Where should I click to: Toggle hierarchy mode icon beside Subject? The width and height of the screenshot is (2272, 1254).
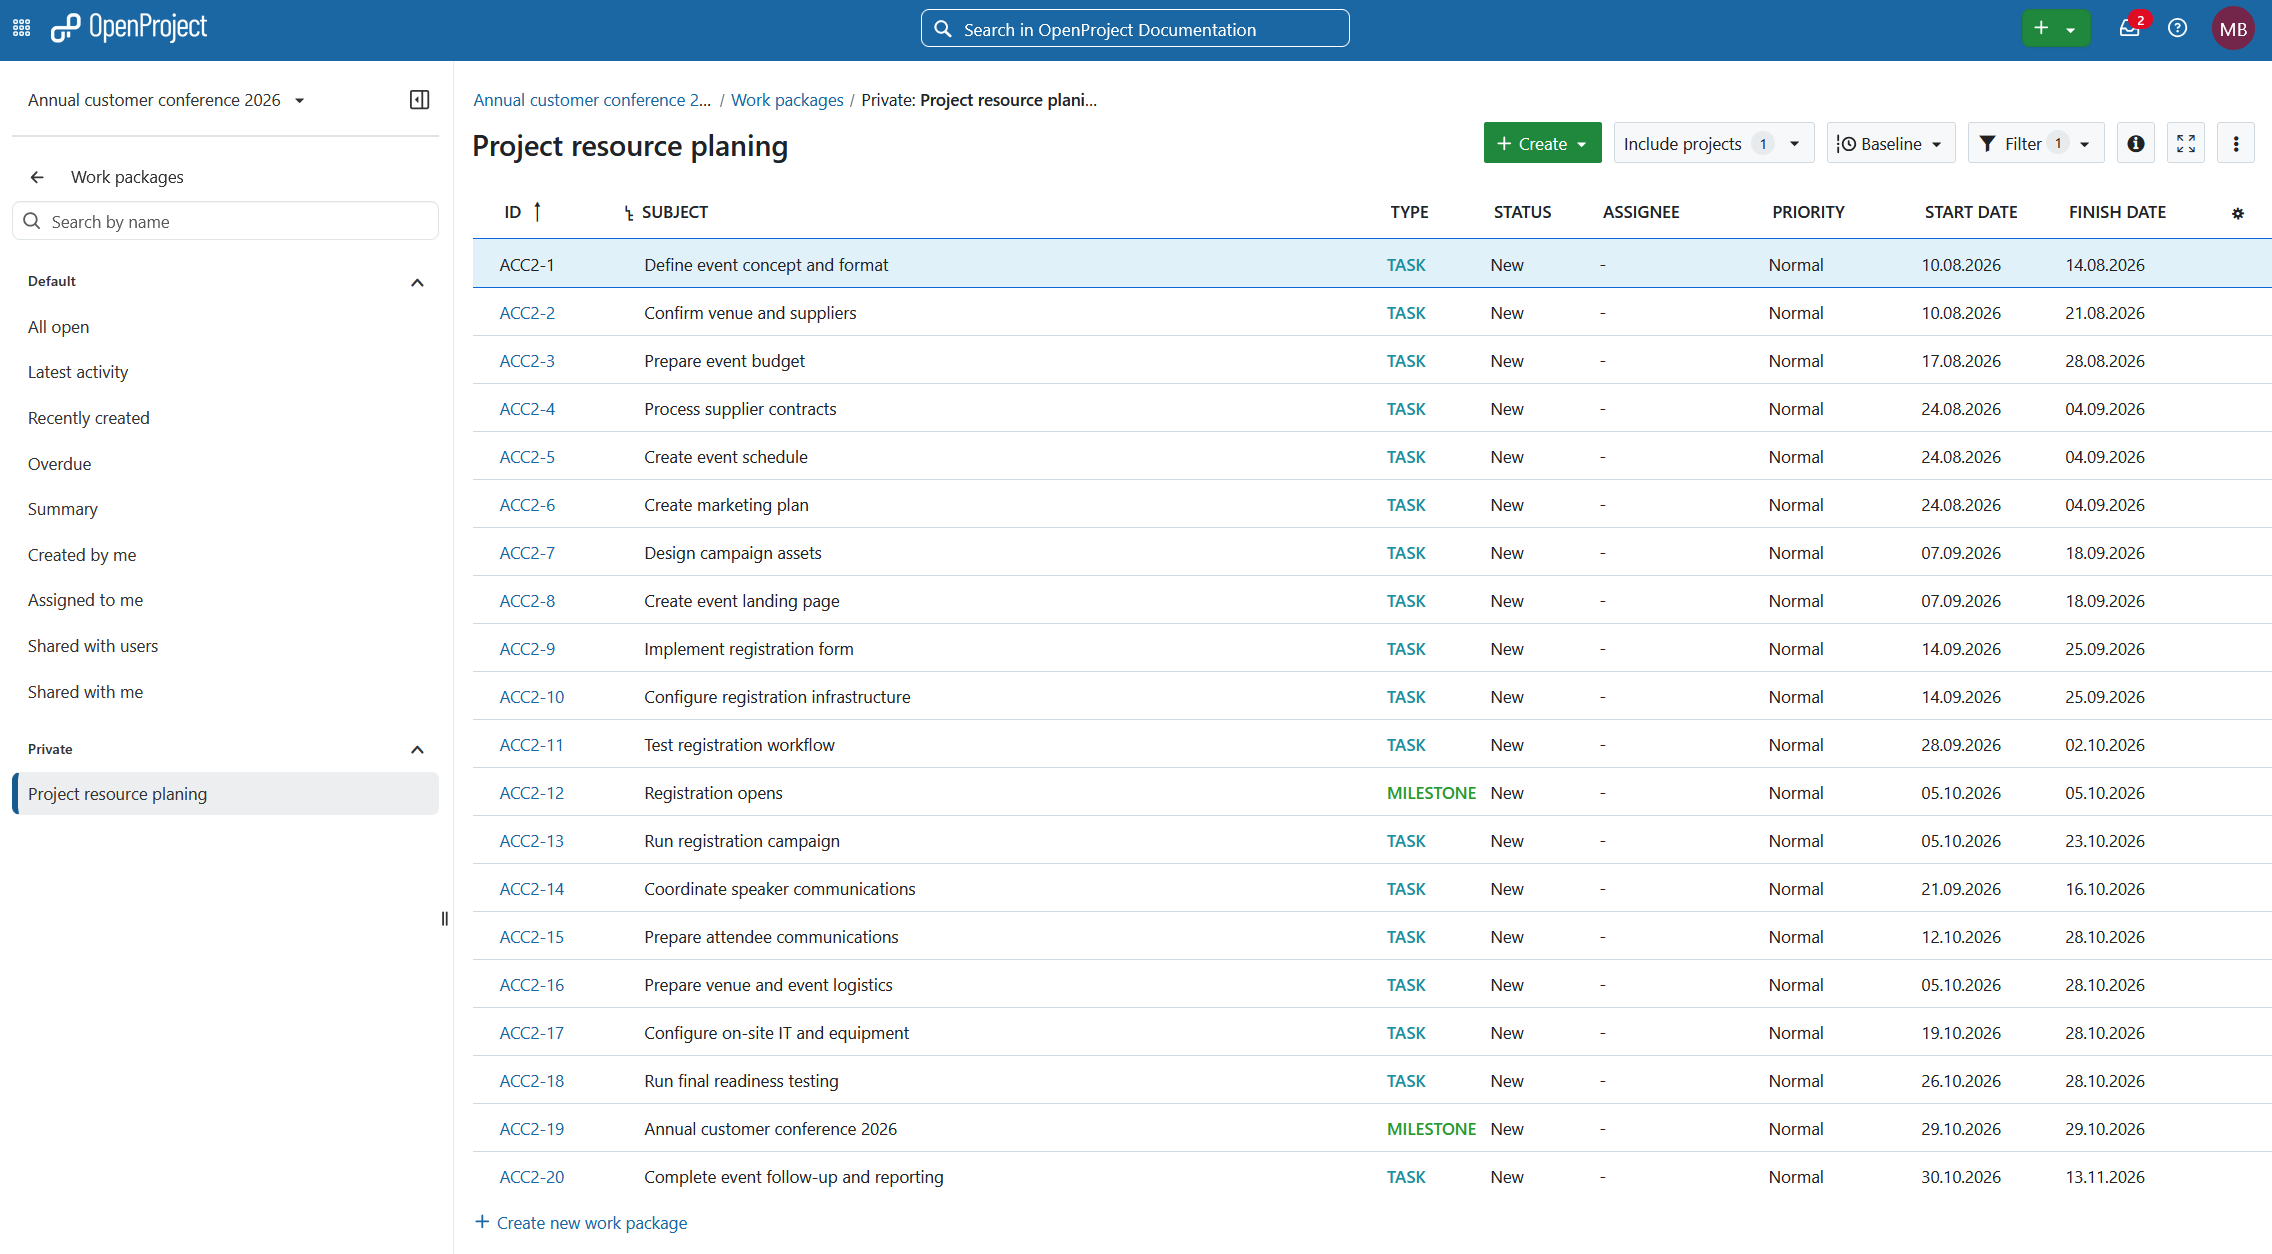pos(628,213)
